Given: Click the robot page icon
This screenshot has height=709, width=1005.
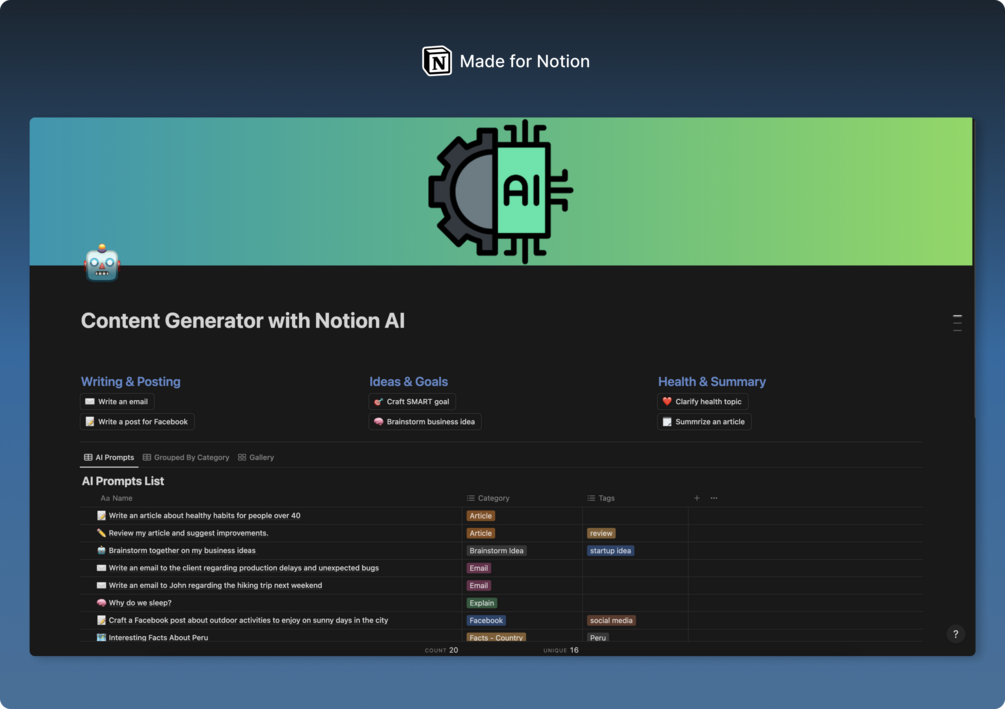Looking at the screenshot, I should [102, 263].
